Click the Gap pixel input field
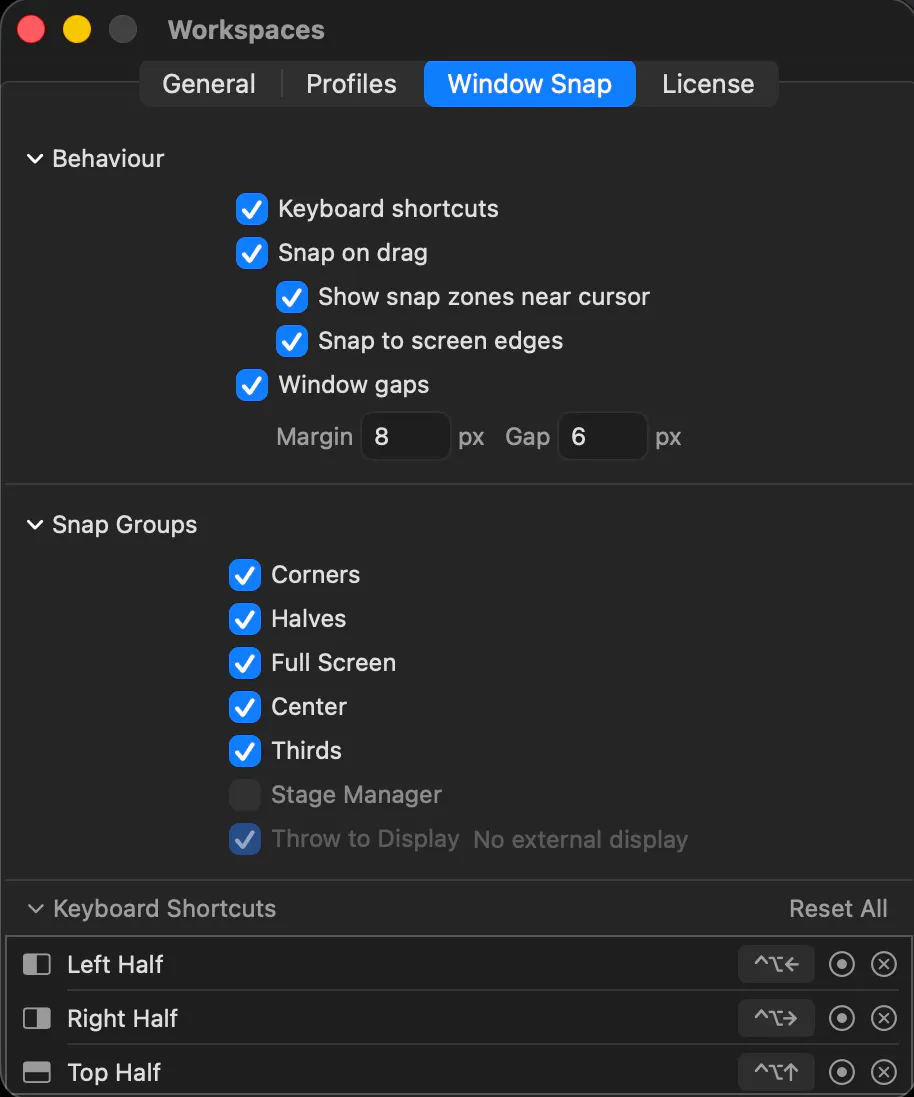 click(x=603, y=437)
